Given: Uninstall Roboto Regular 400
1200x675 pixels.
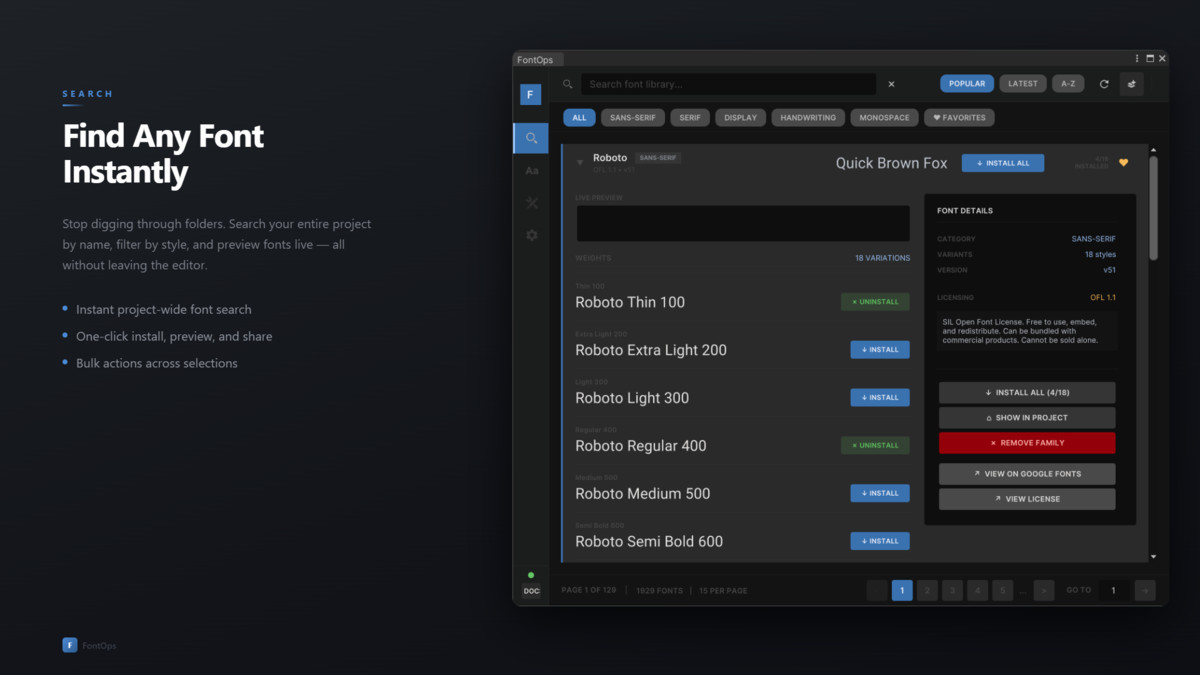Looking at the screenshot, I should tap(875, 445).
